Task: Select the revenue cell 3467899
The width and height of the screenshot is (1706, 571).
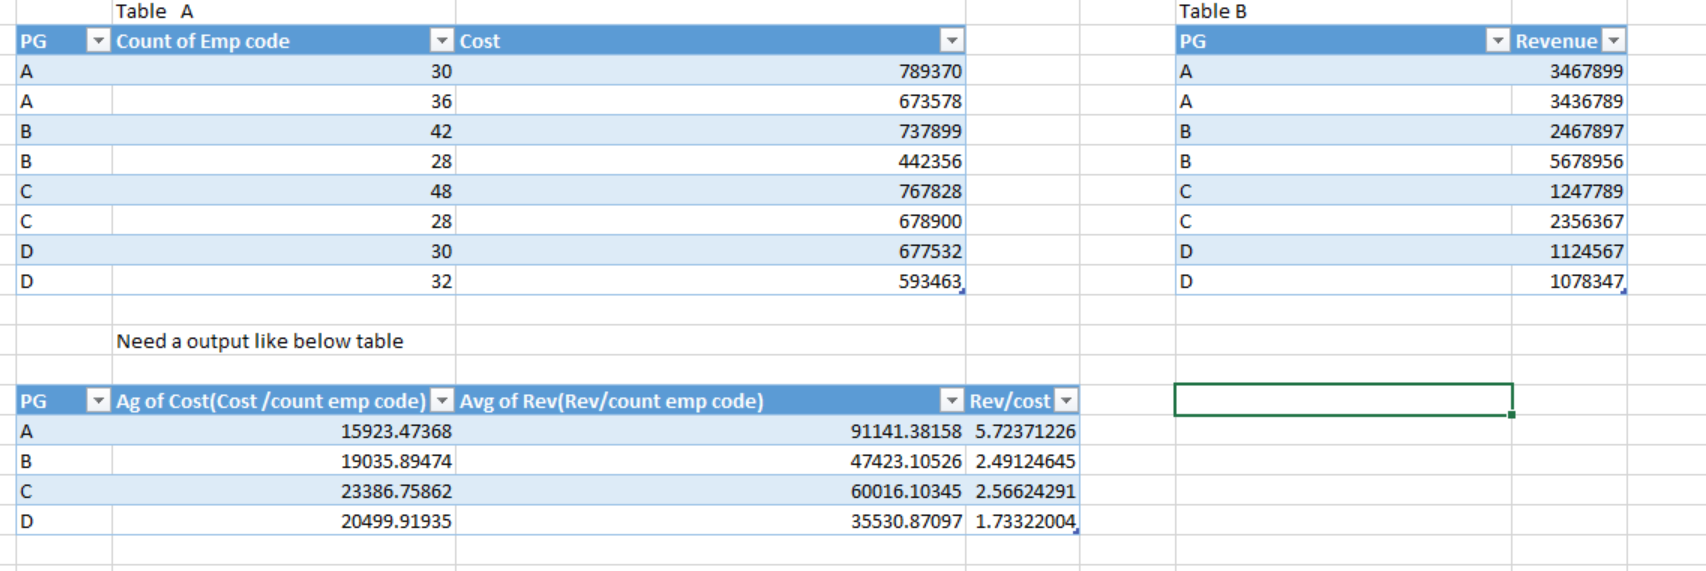Action: coord(1569,71)
